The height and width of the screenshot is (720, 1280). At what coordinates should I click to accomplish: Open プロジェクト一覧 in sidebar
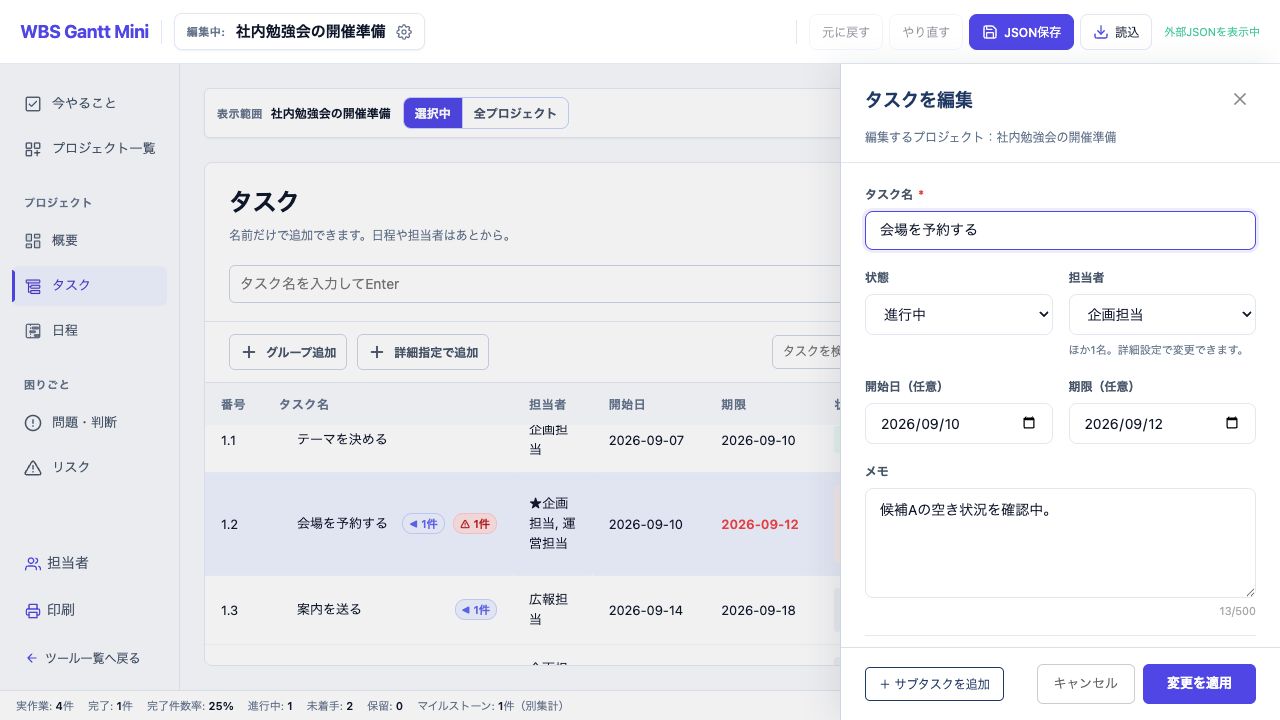[89, 148]
